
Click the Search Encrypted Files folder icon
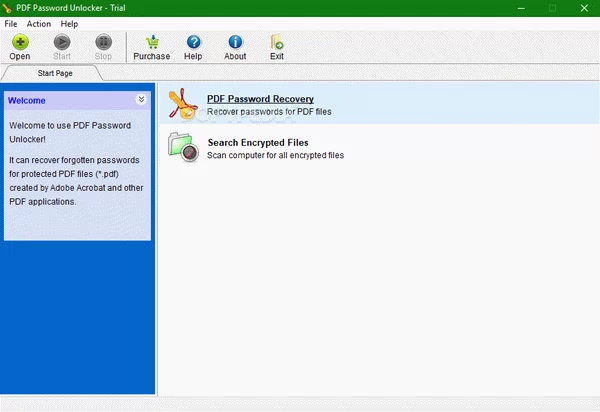point(183,147)
